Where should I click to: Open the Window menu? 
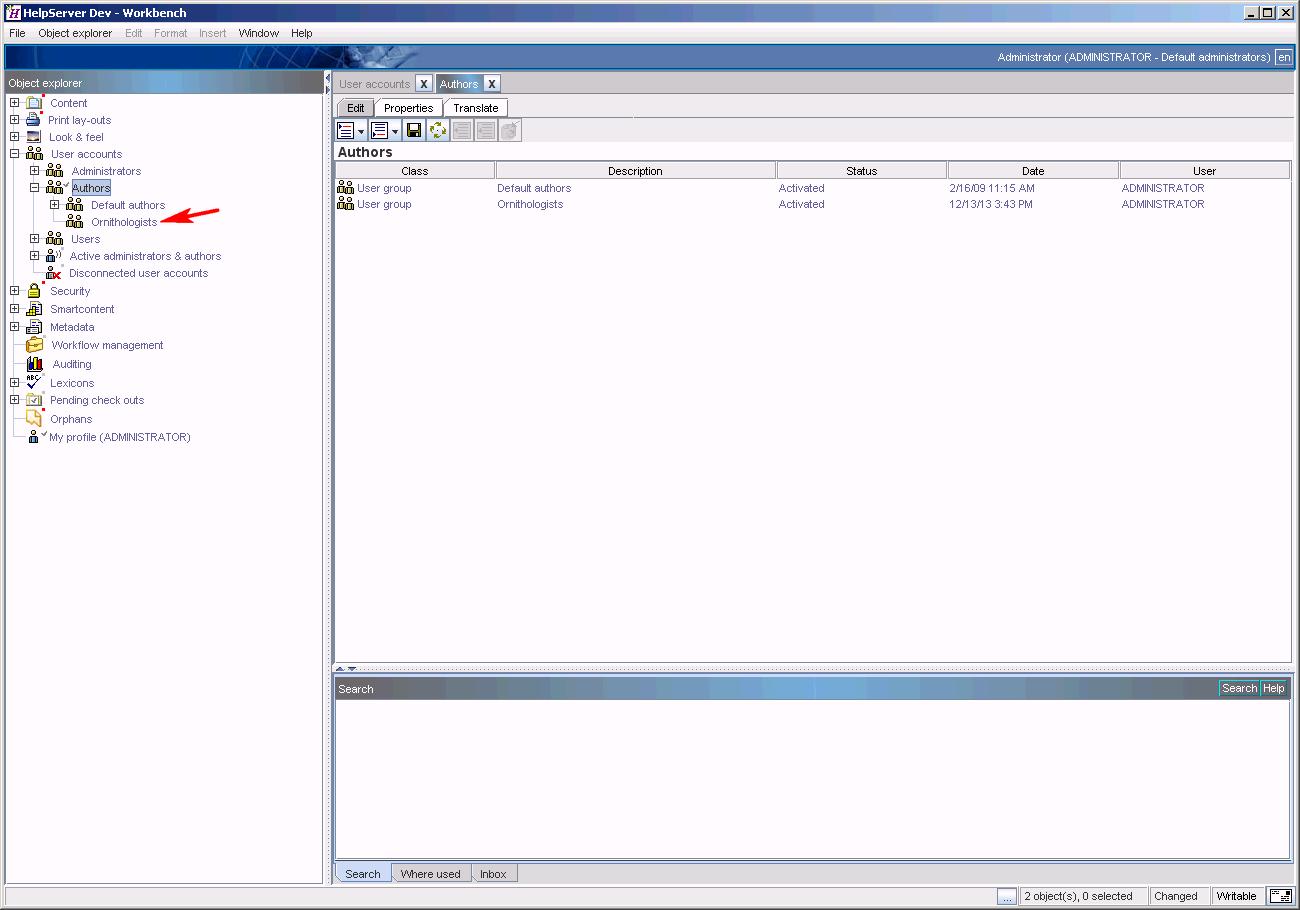(x=258, y=33)
